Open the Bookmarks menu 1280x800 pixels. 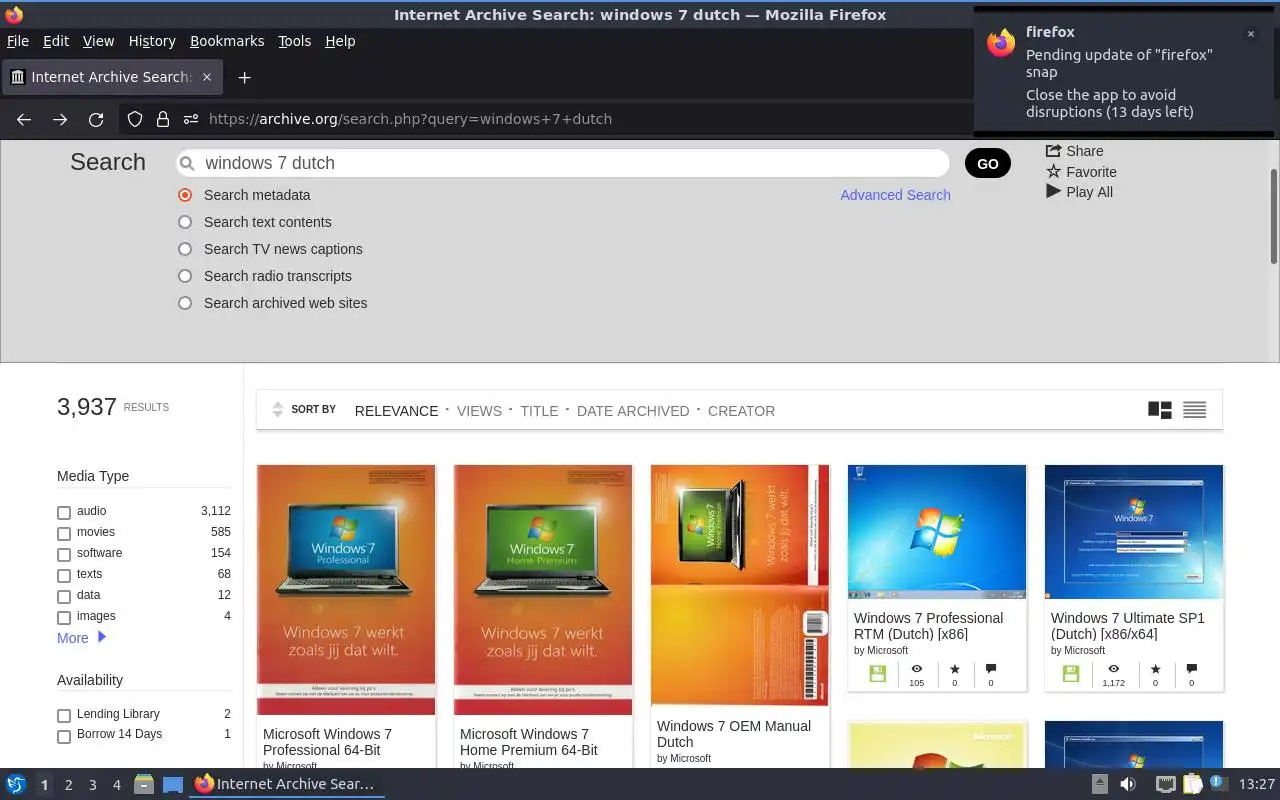coord(227,41)
